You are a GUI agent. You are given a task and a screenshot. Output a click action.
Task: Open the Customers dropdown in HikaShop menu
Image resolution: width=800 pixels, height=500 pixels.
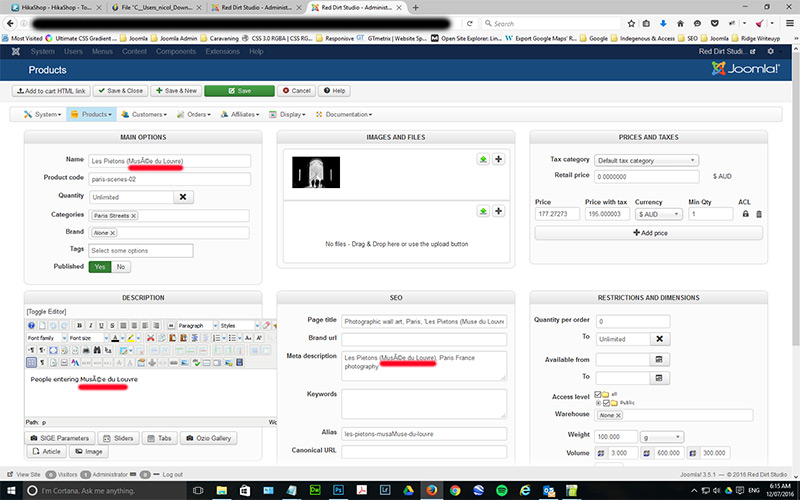(x=144, y=114)
